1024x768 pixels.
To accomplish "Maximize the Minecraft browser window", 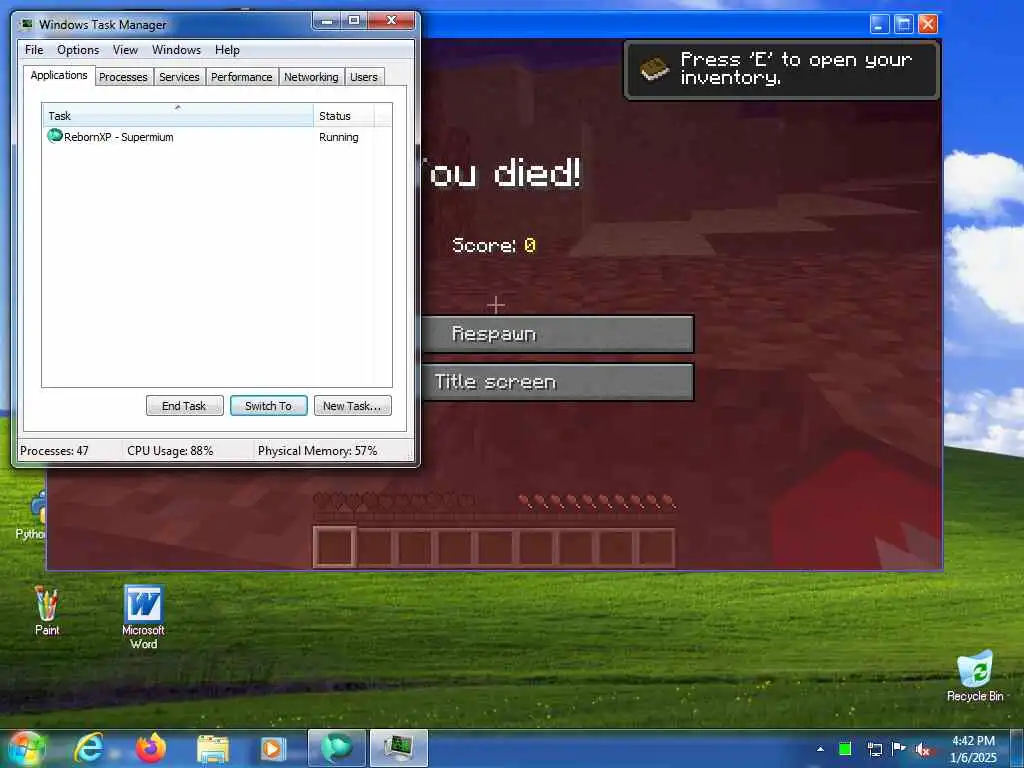I will 904,24.
